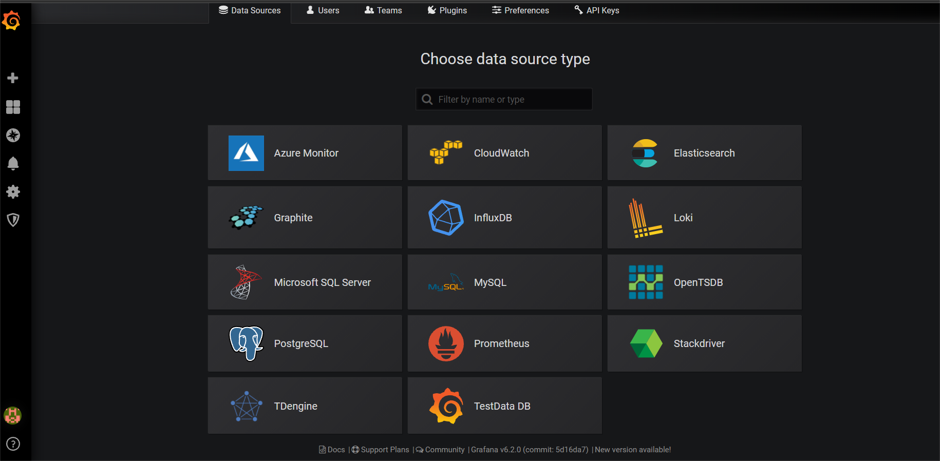Click the Microsoft SQL Server logo icon
Viewport: 940px width, 461px height.
click(244, 282)
